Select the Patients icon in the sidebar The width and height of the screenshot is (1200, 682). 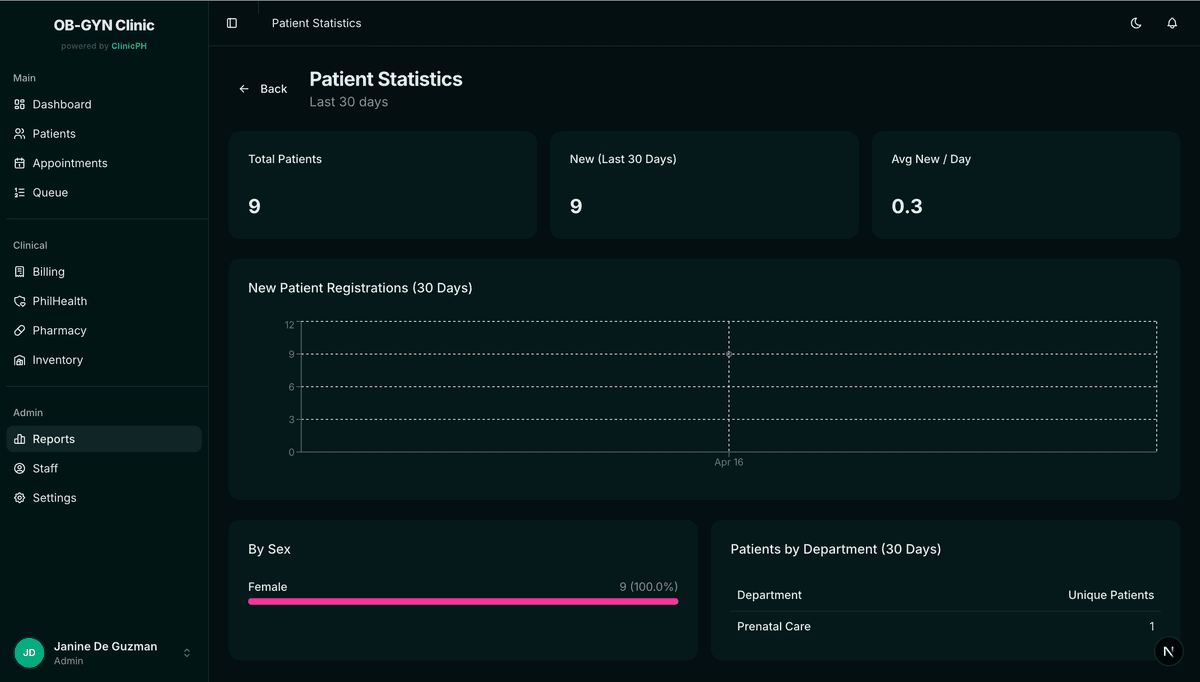(x=21, y=133)
